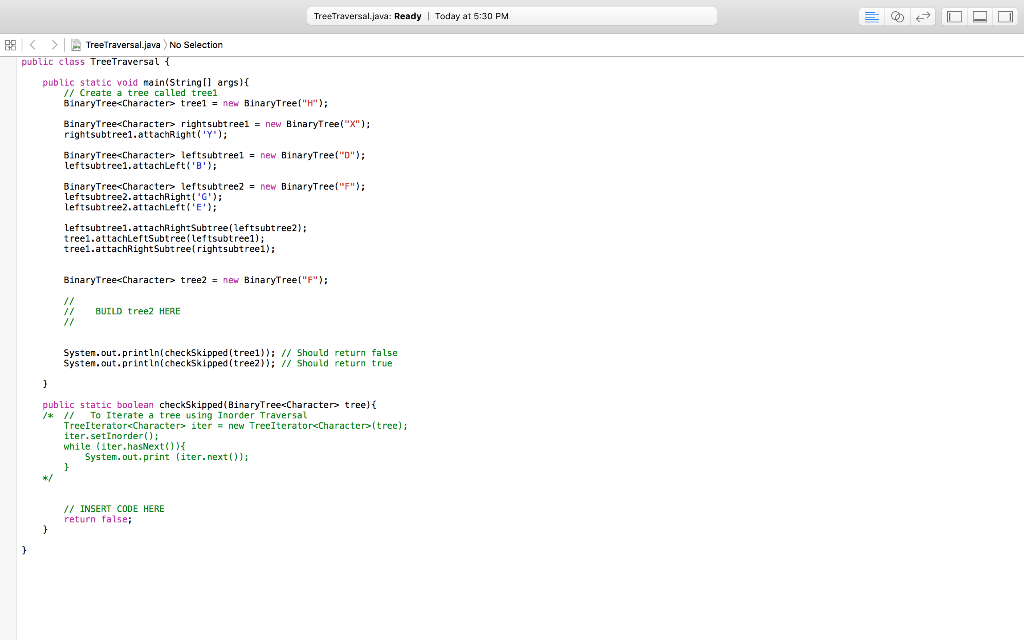
Task: Toggle the Inspector panel visibility
Action: [1005, 16]
